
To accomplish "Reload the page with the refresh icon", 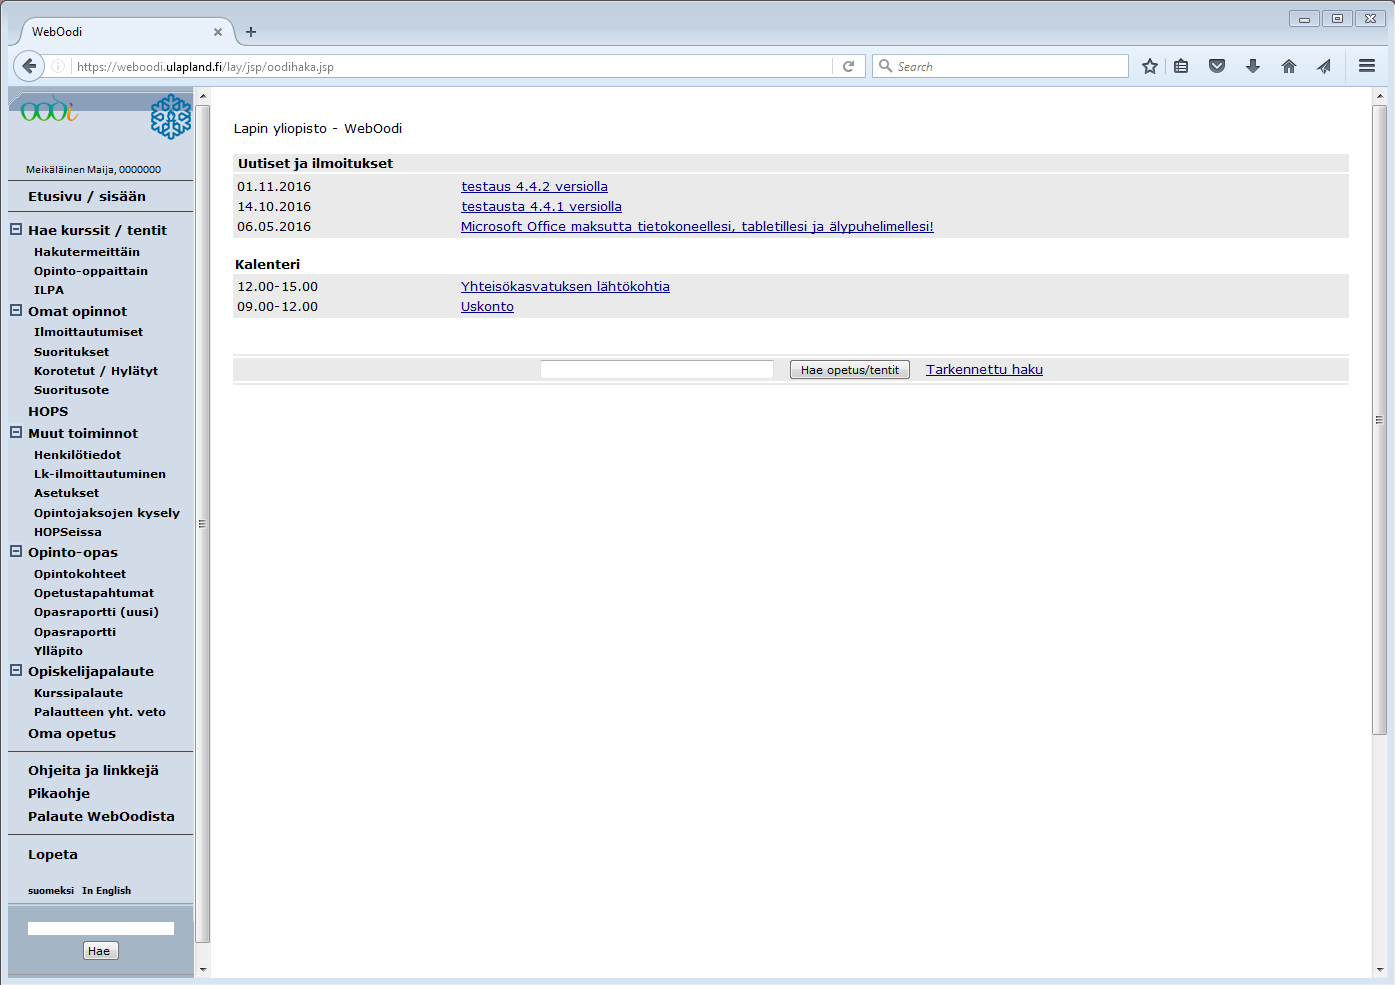I will pyautogui.click(x=848, y=66).
